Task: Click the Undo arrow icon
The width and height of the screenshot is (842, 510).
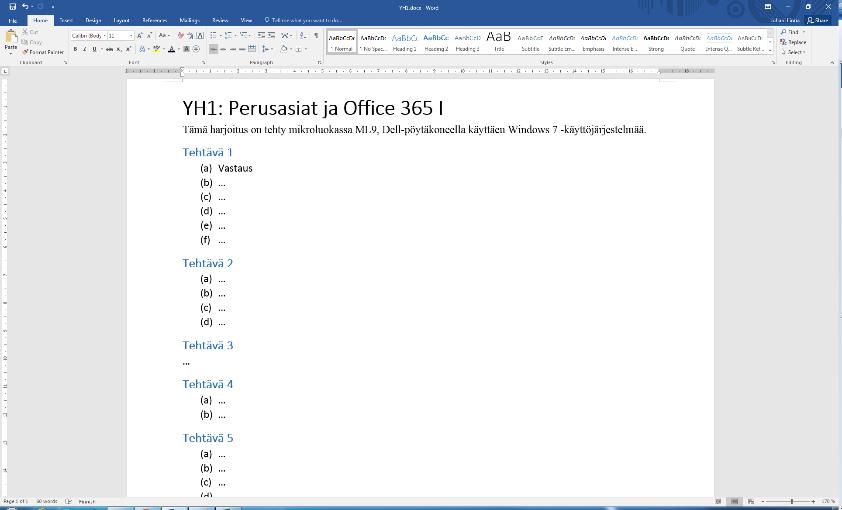Action: click(x=25, y=6)
